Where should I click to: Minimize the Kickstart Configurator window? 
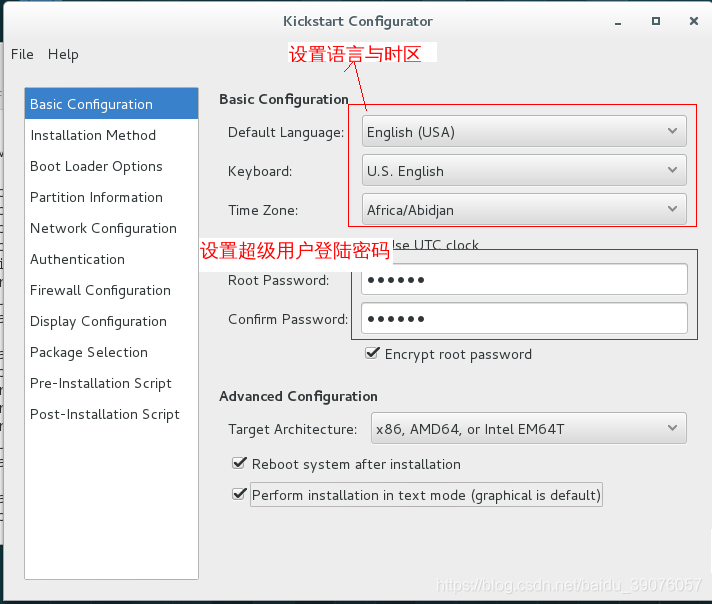coord(618,21)
